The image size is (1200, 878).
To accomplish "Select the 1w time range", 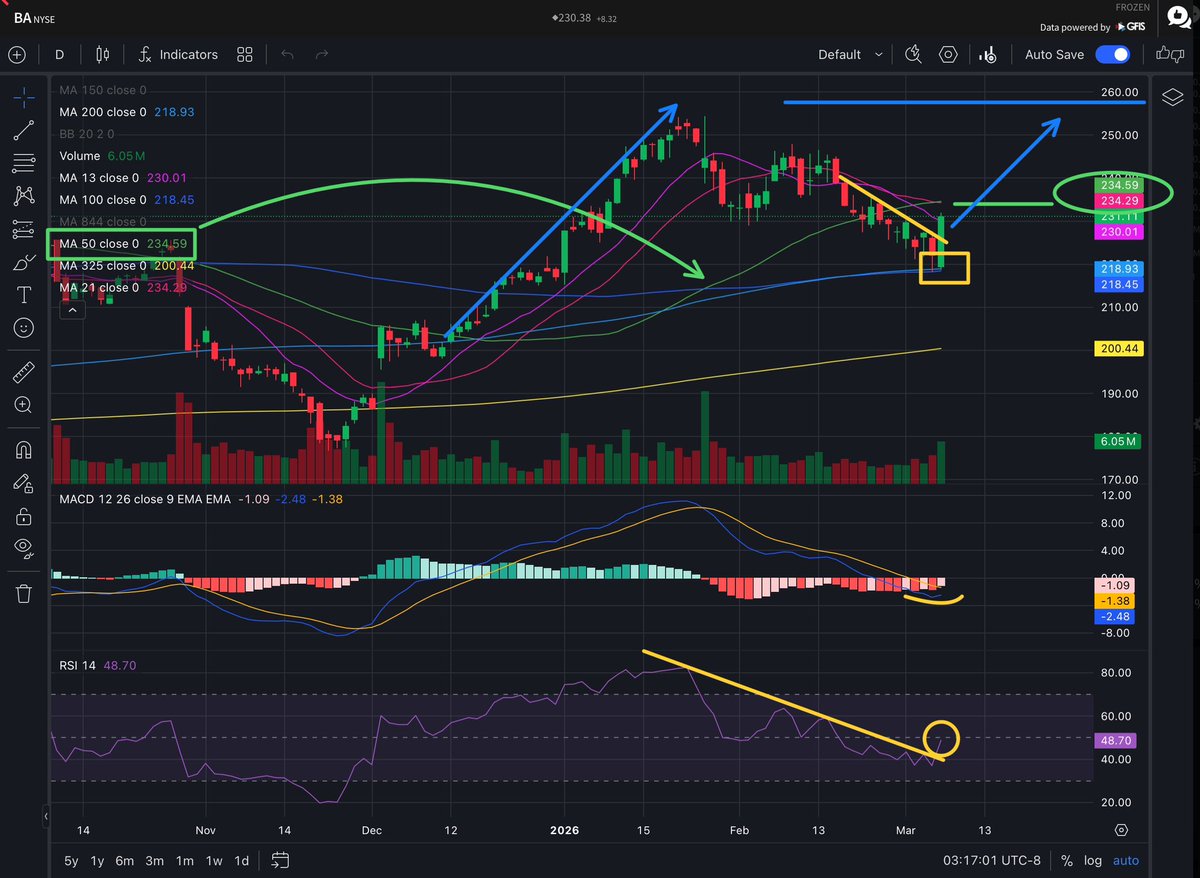I will pos(214,860).
